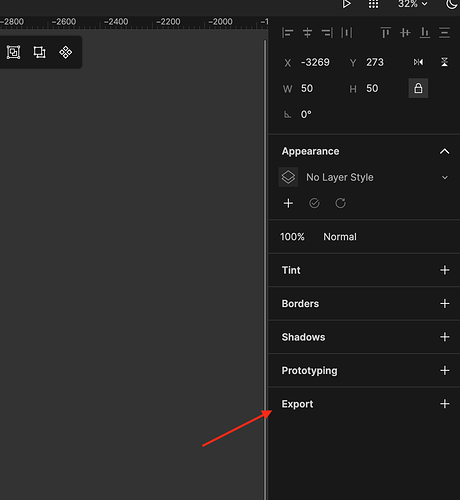Add a Prototyping interaction with plus
The height and width of the screenshot is (500, 460).
[x=445, y=370]
